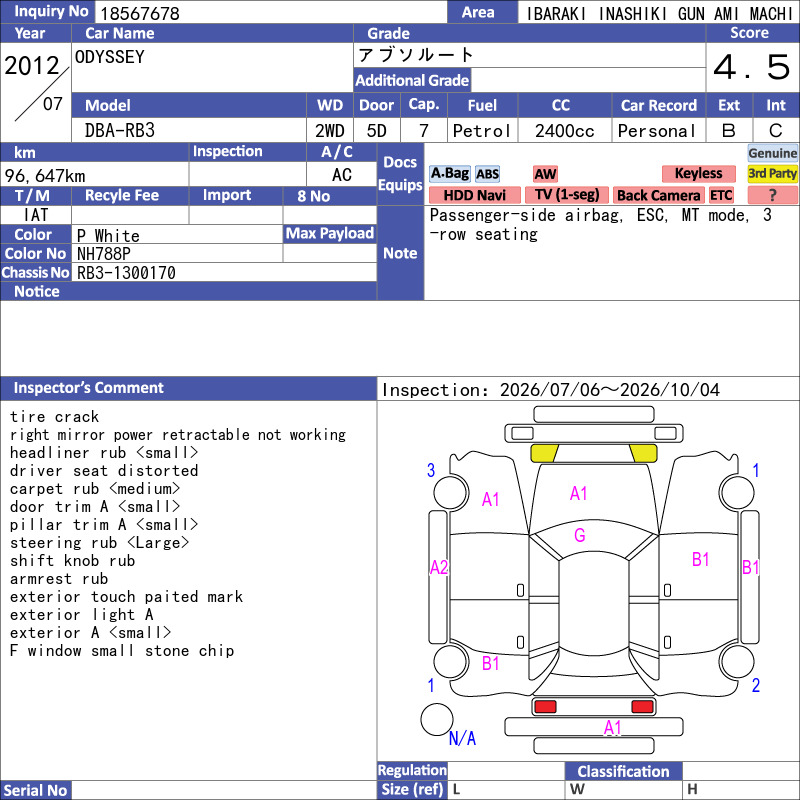
Task: Click the 'steering rub <Large>' comment
Action: click(99, 543)
